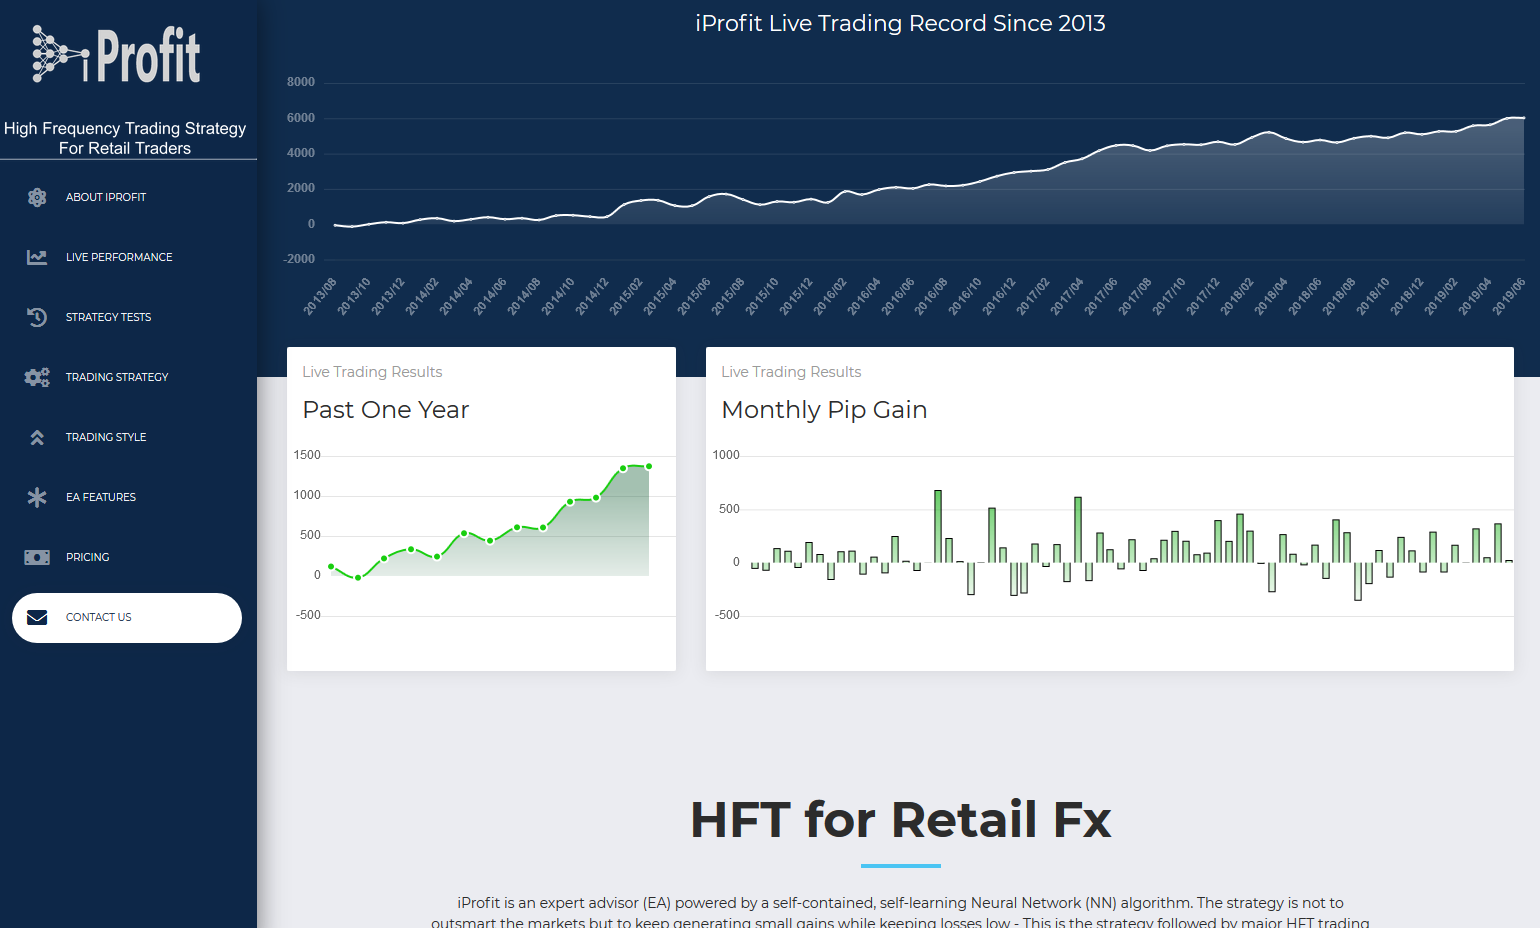The width and height of the screenshot is (1540, 928).
Task: Click the 1500 axis value on Past One Year chart
Action: (x=307, y=455)
